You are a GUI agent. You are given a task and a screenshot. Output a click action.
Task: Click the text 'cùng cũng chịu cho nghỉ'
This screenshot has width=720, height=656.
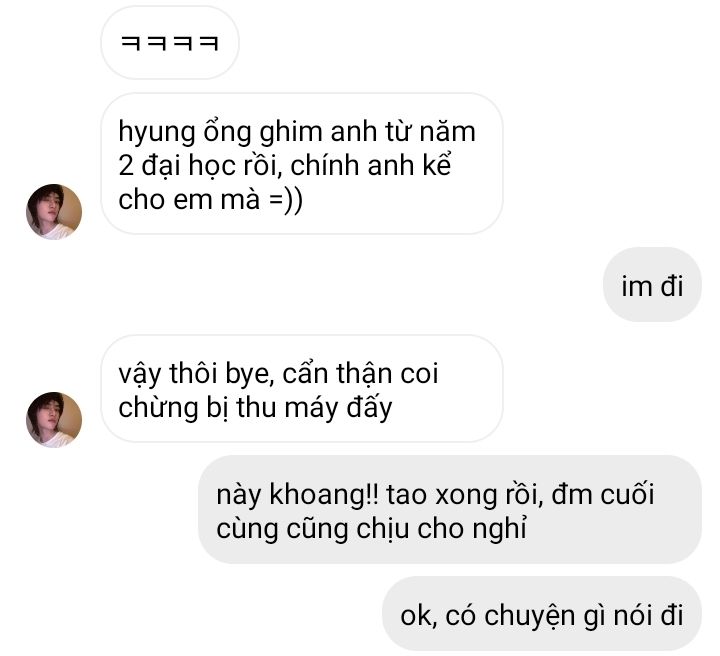pyautogui.click(x=371, y=528)
